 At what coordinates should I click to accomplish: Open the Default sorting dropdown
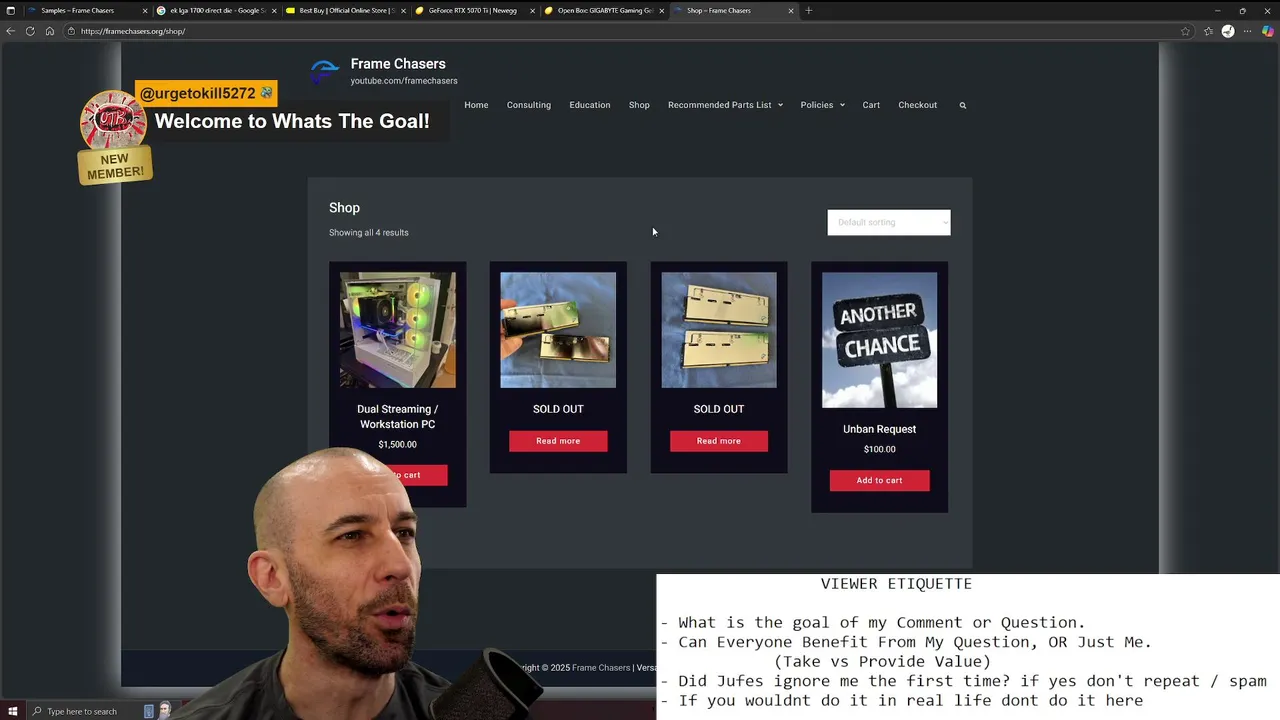pos(889,222)
